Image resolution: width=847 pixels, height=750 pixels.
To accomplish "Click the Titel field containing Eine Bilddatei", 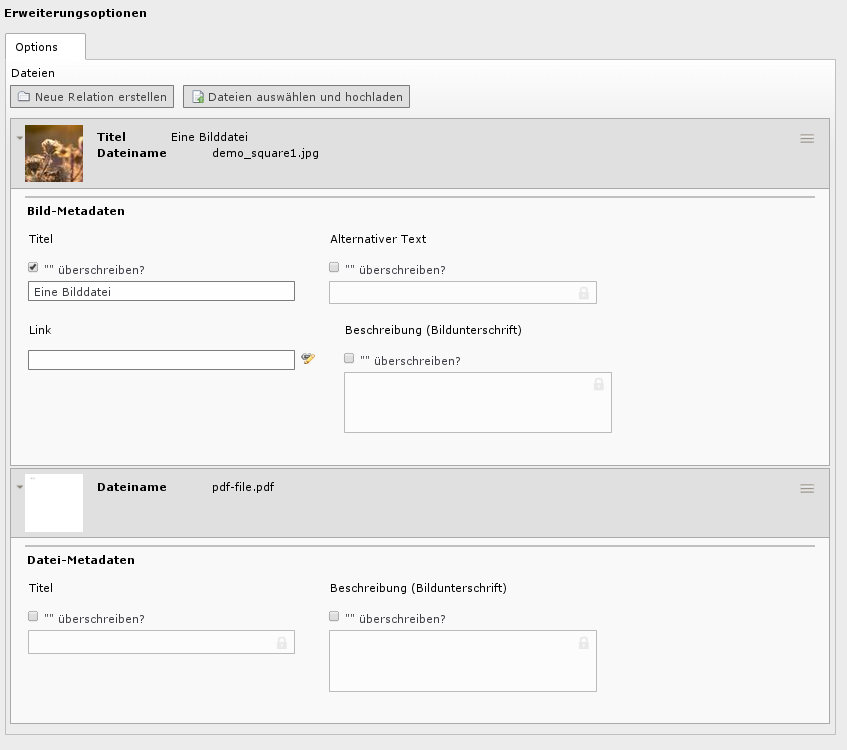I will click(162, 291).
